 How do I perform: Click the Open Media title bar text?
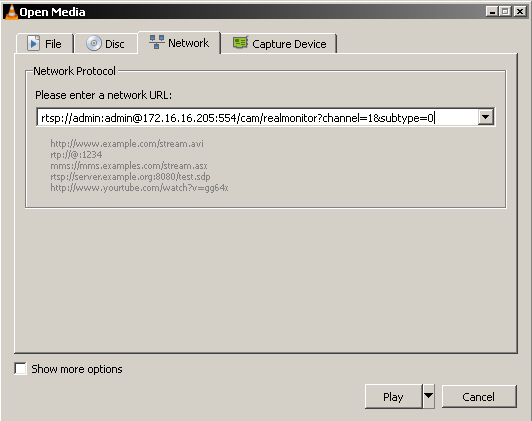pos(52,12)
